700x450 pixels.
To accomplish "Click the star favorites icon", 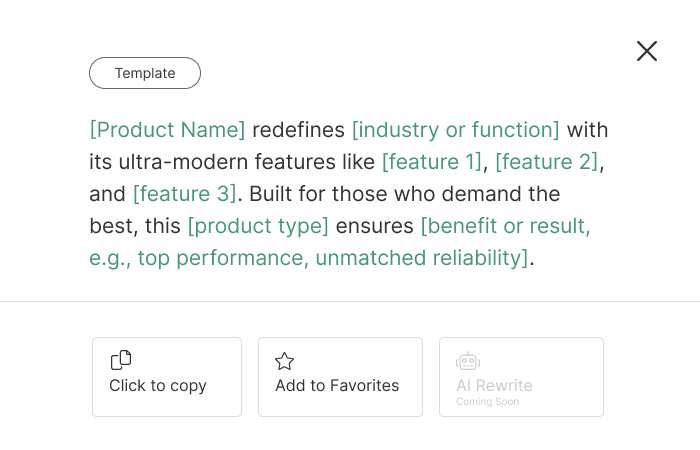I will point(285,361).
